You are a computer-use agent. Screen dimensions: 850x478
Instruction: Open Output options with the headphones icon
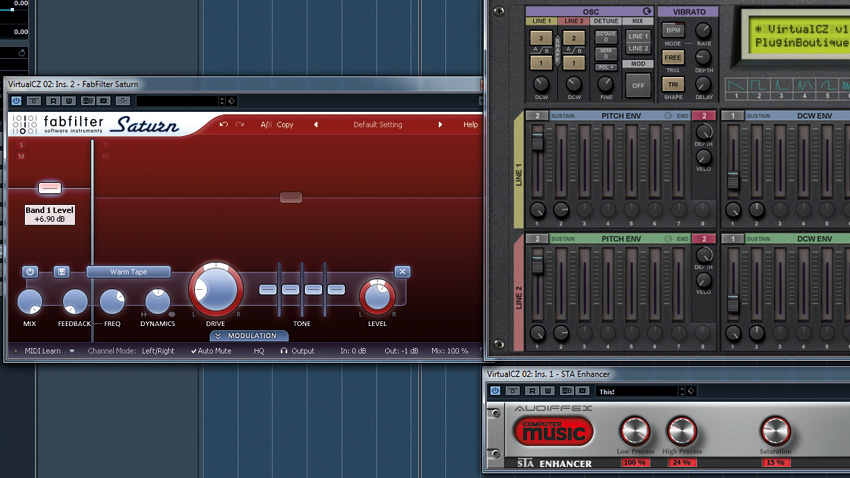click(x=297, y=351)
